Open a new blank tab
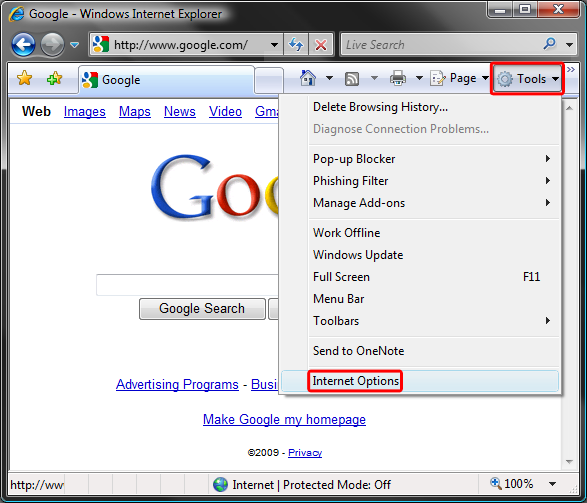587x503 pixels. point(269,80)
